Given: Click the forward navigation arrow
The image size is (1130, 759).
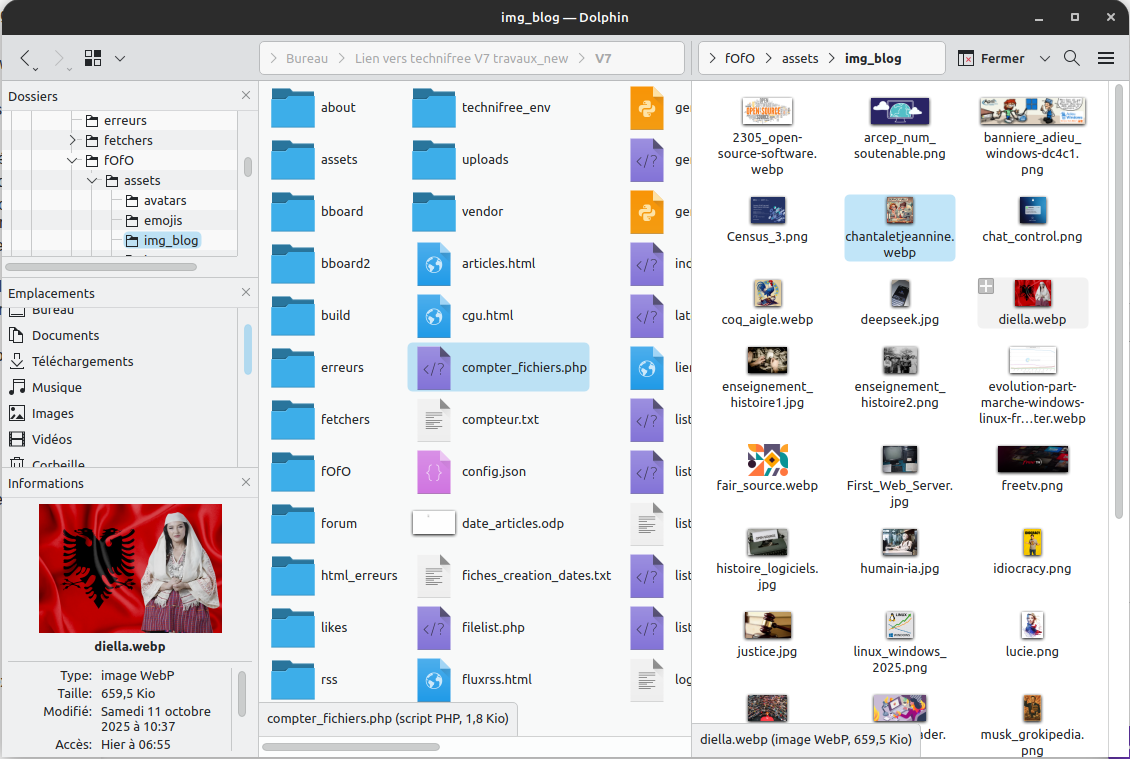Looking at the screenshot, I should tap(58, 58).
